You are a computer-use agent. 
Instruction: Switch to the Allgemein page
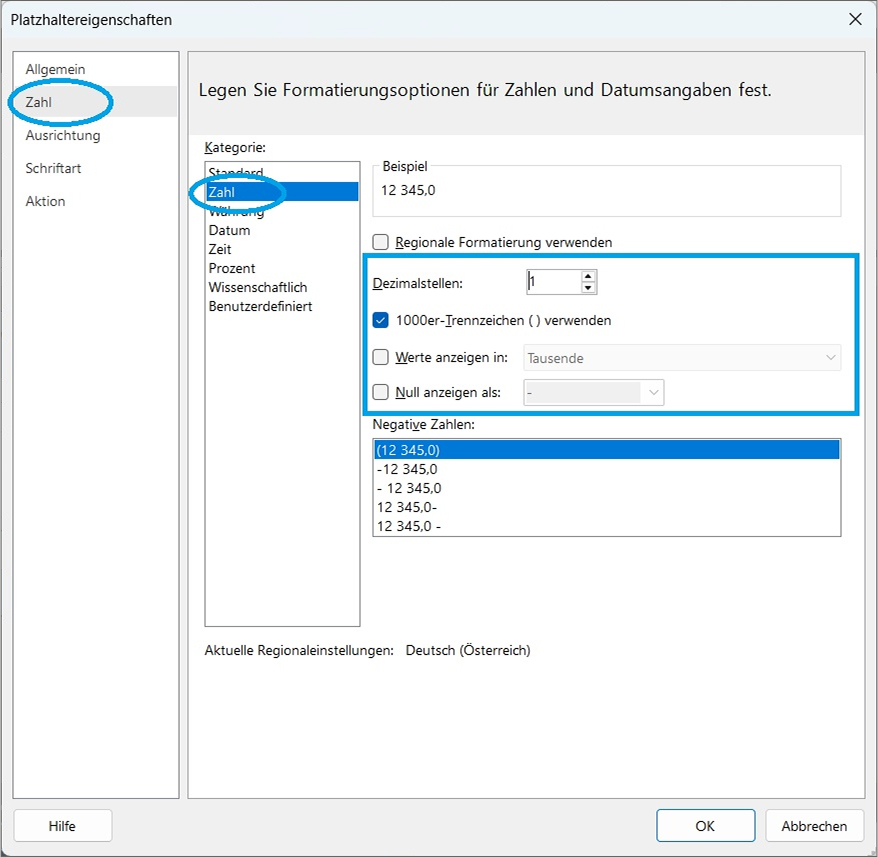tap(55, 69)
